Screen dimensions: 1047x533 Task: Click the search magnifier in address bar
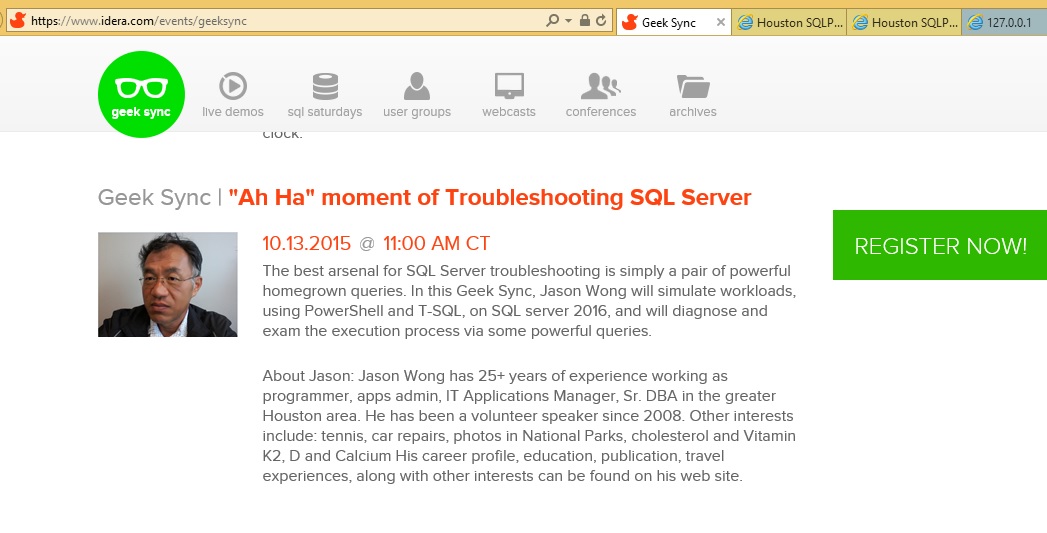pos(553,21)
